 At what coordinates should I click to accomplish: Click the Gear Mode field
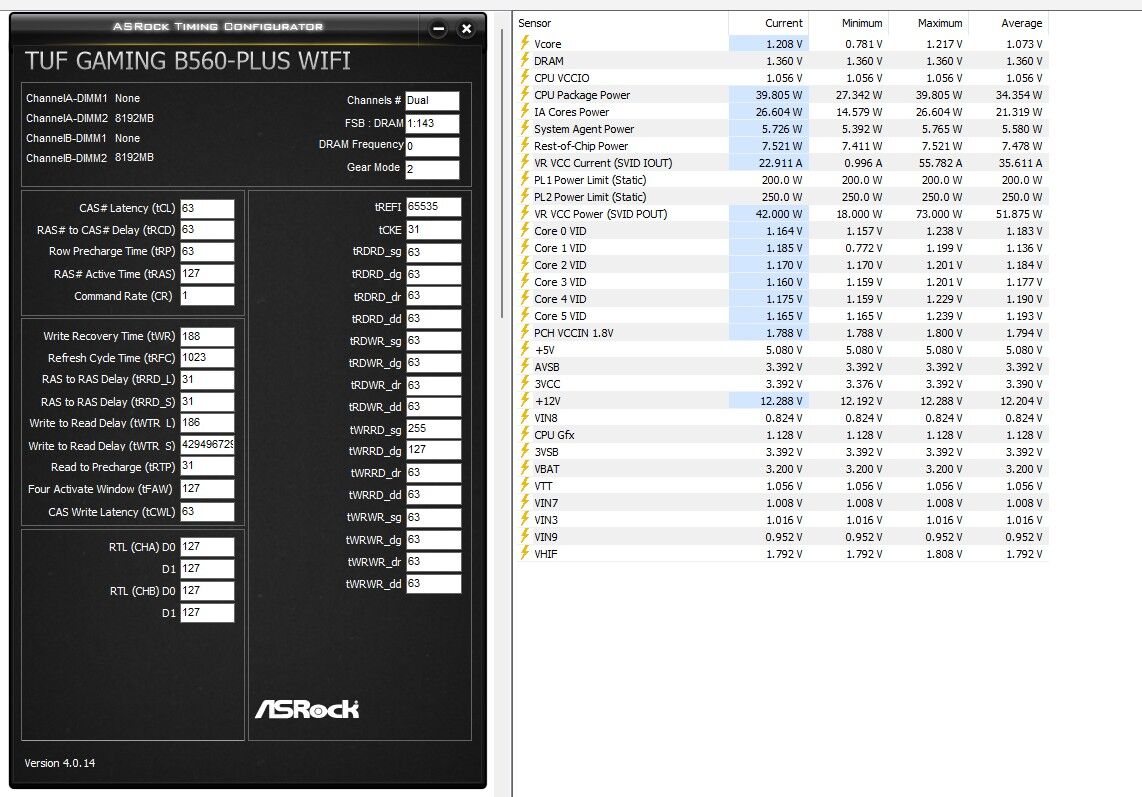[x=433, y=169]
